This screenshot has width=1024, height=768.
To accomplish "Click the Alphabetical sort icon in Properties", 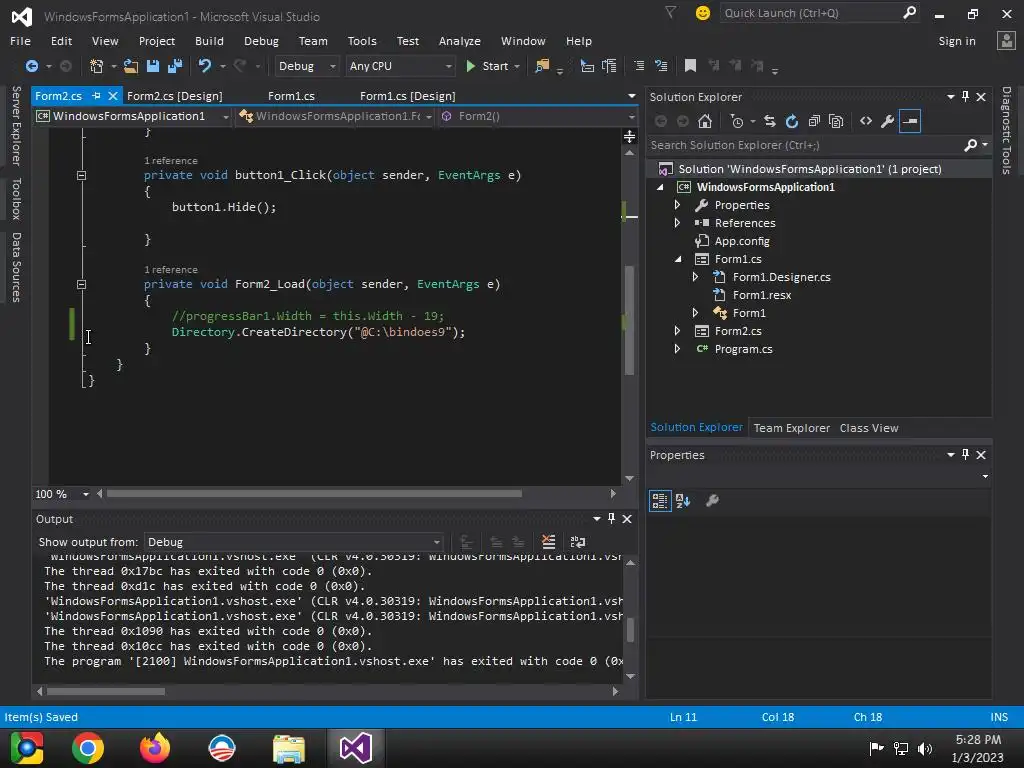I will tap(683, 501).
